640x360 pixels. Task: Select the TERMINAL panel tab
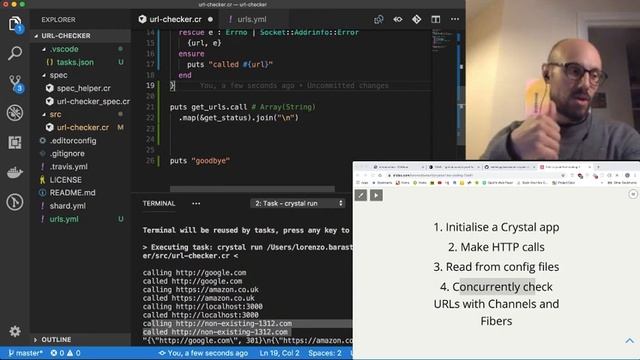159,203
